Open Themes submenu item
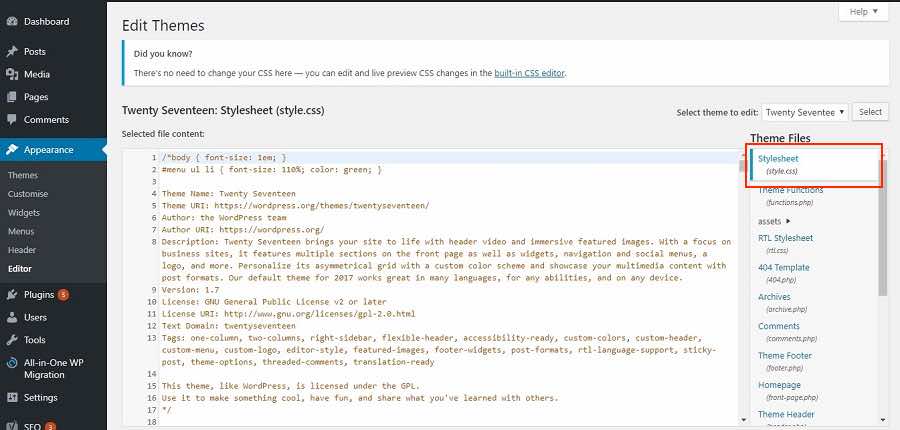This screenshot has height=430, width=900. point(23,175)
